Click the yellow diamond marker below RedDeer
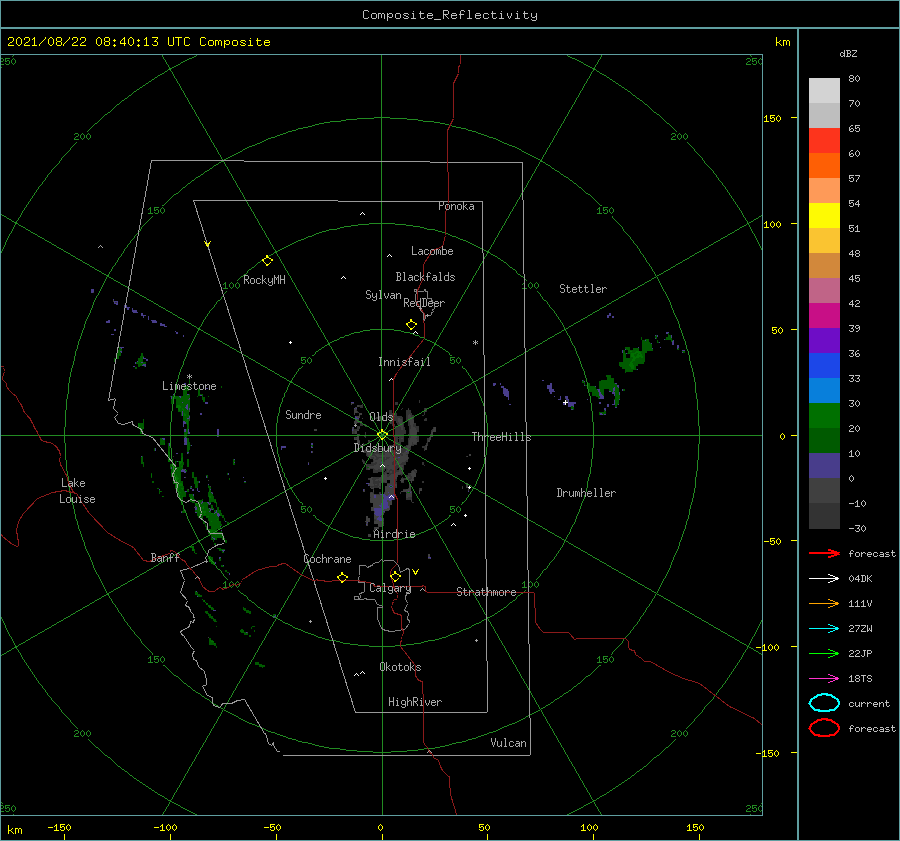Screen dimensions: 900x841 pyautogui.click(x=411, y=324)
